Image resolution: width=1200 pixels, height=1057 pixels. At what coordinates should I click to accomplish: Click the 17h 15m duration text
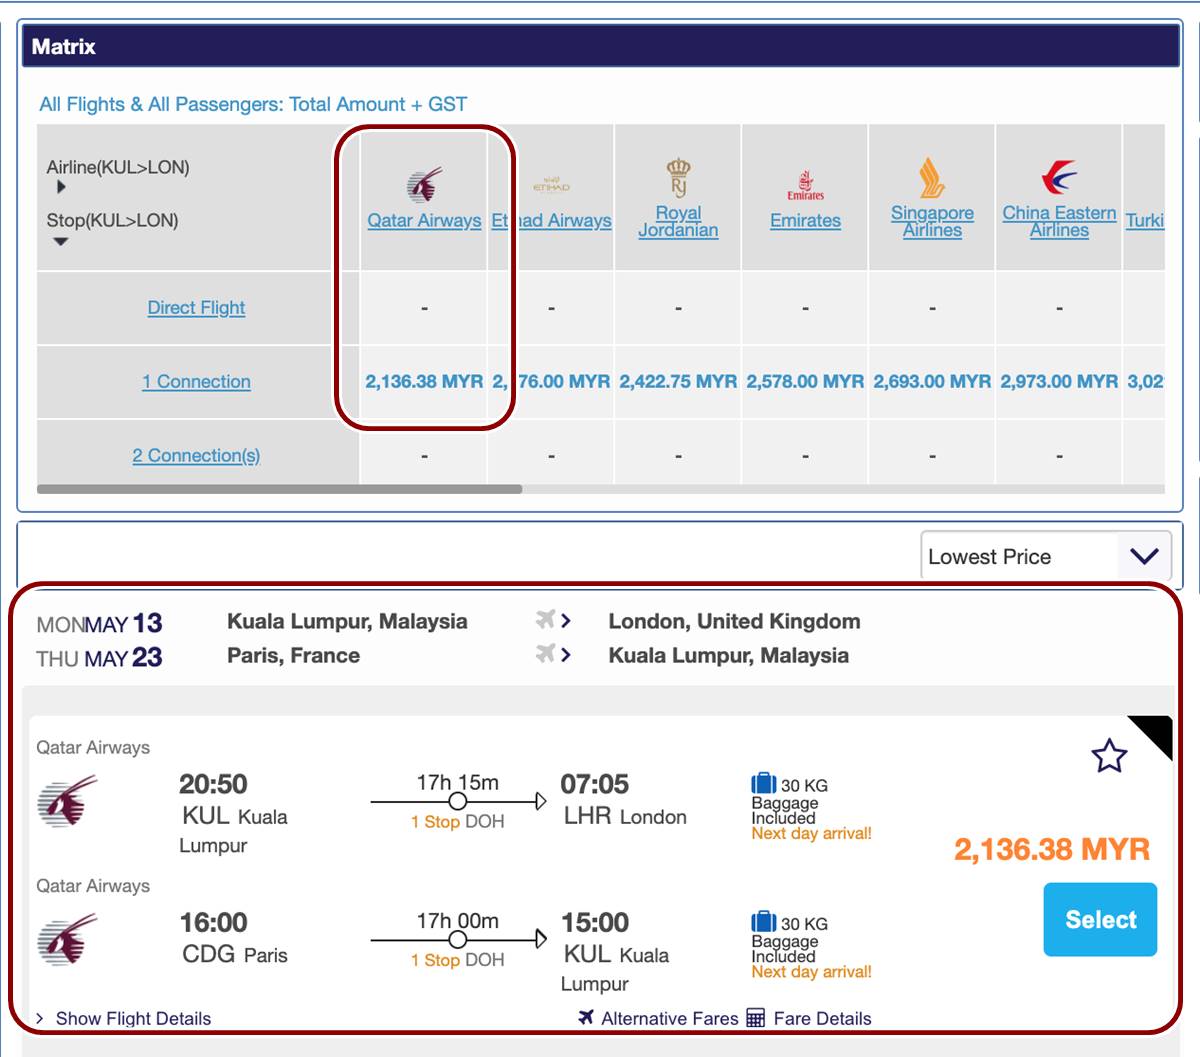click(457, 782)
